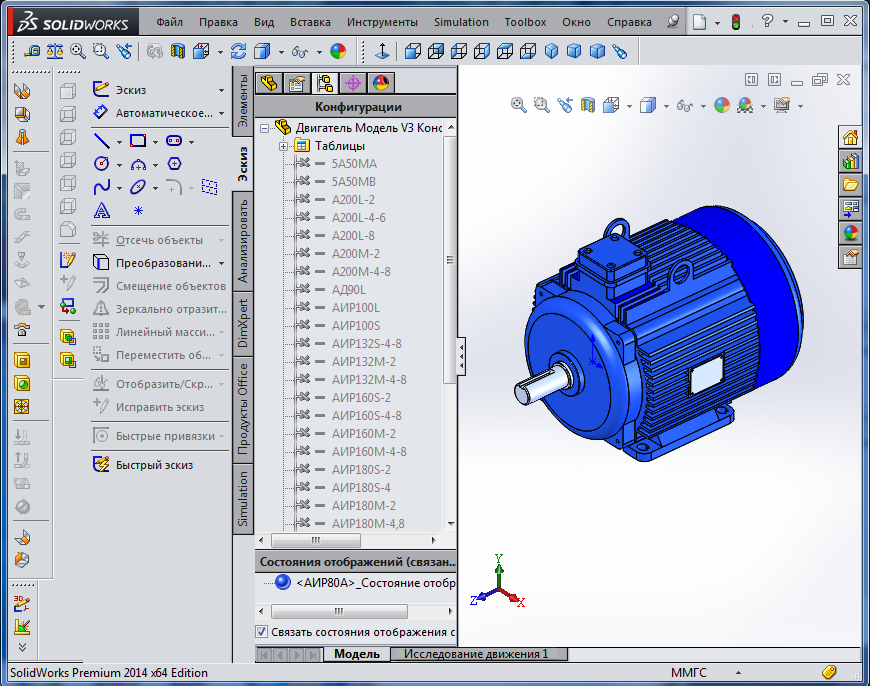Image resolution: width=870 pixels, height=686 pixels.
Task: Click Rebuild icon in top toolbar
Action: pyautogui.click(x=238, y=52)
